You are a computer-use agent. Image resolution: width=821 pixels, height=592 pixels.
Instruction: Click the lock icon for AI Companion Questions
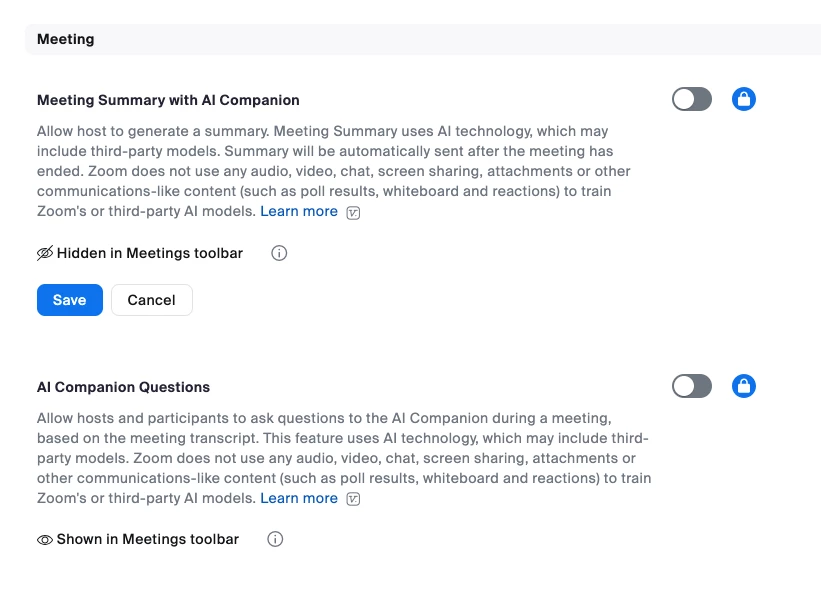point(743,386)
